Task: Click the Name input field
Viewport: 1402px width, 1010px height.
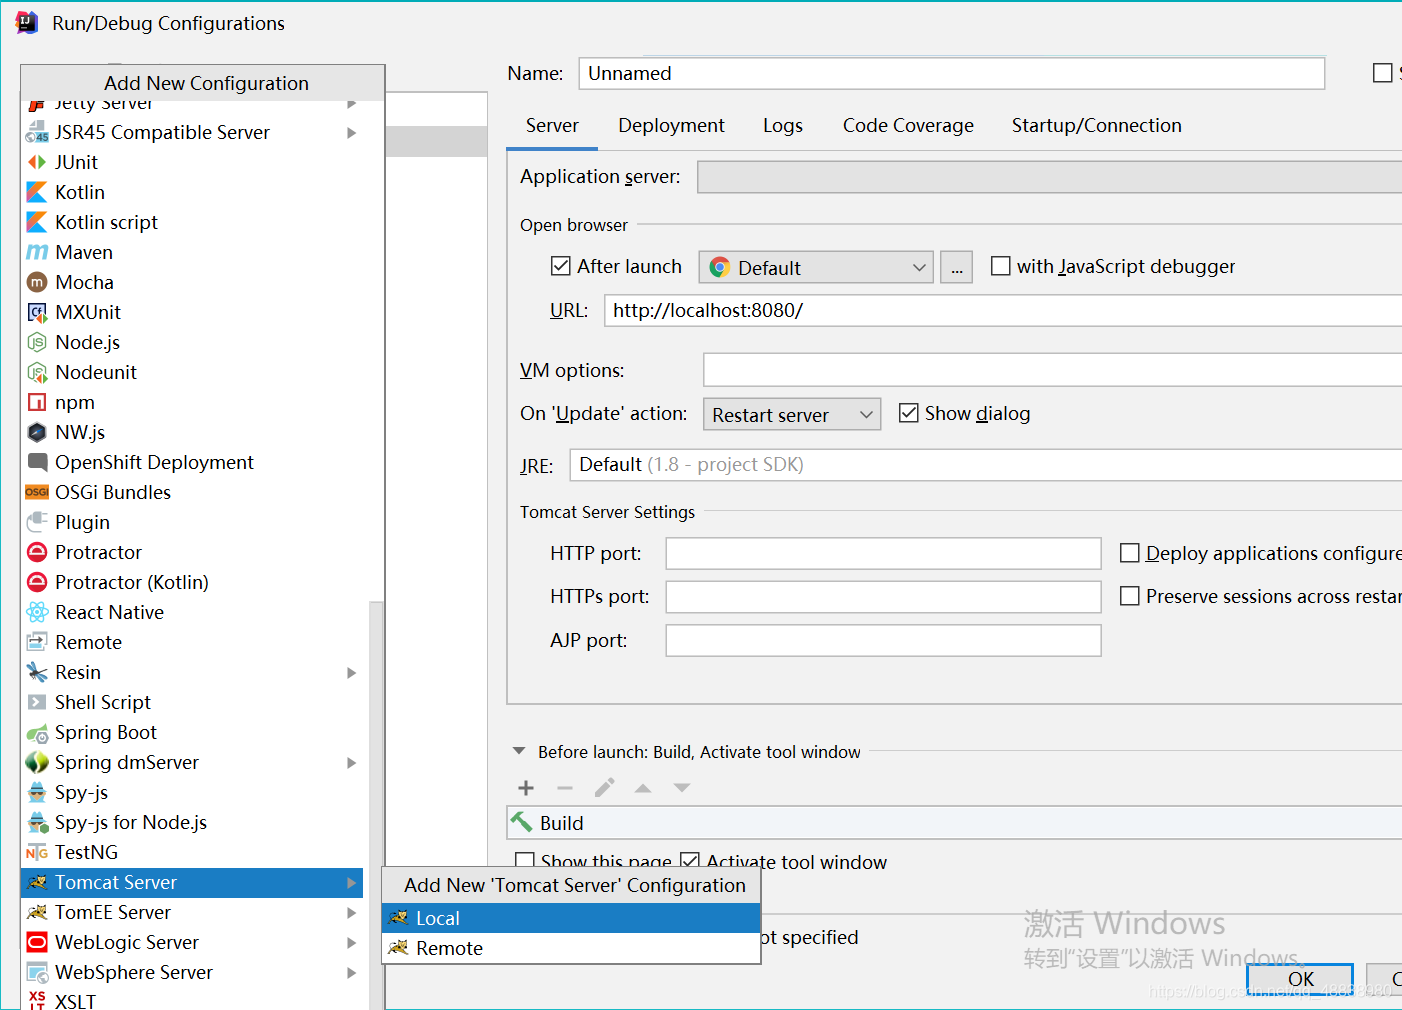Action: click(x=951, y=73)
